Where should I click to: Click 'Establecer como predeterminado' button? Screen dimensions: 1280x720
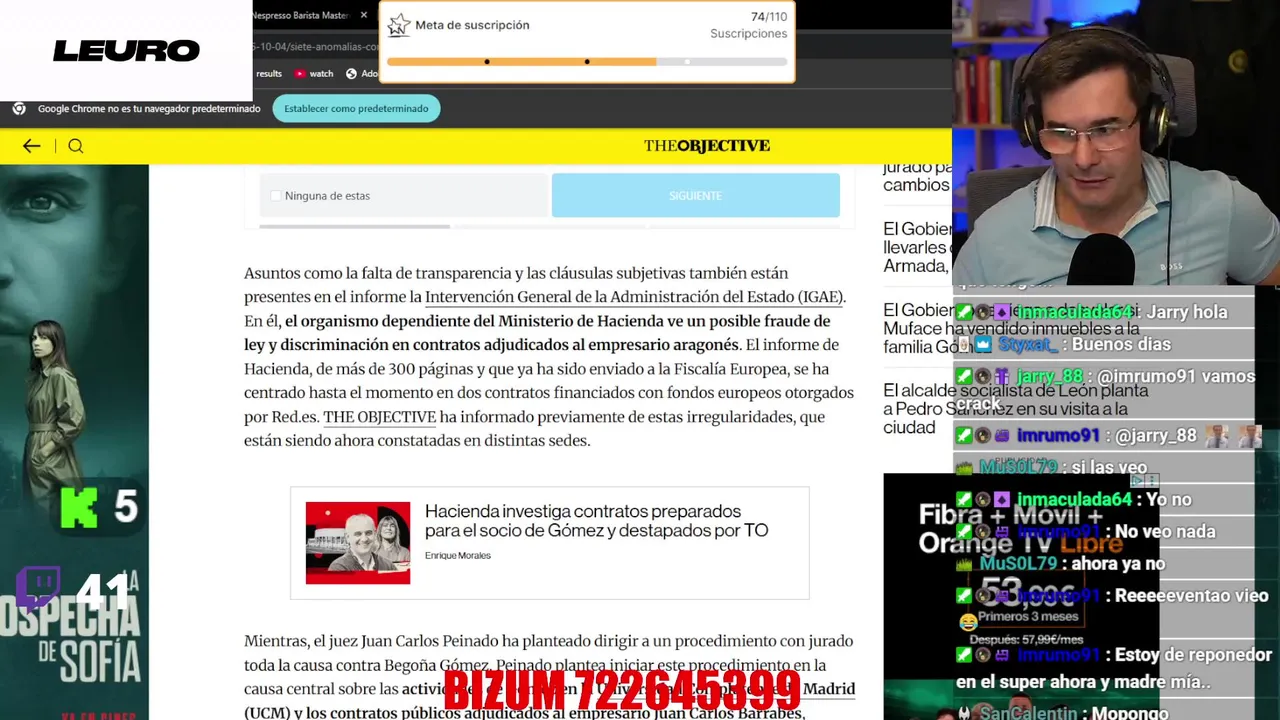point(356,109)
